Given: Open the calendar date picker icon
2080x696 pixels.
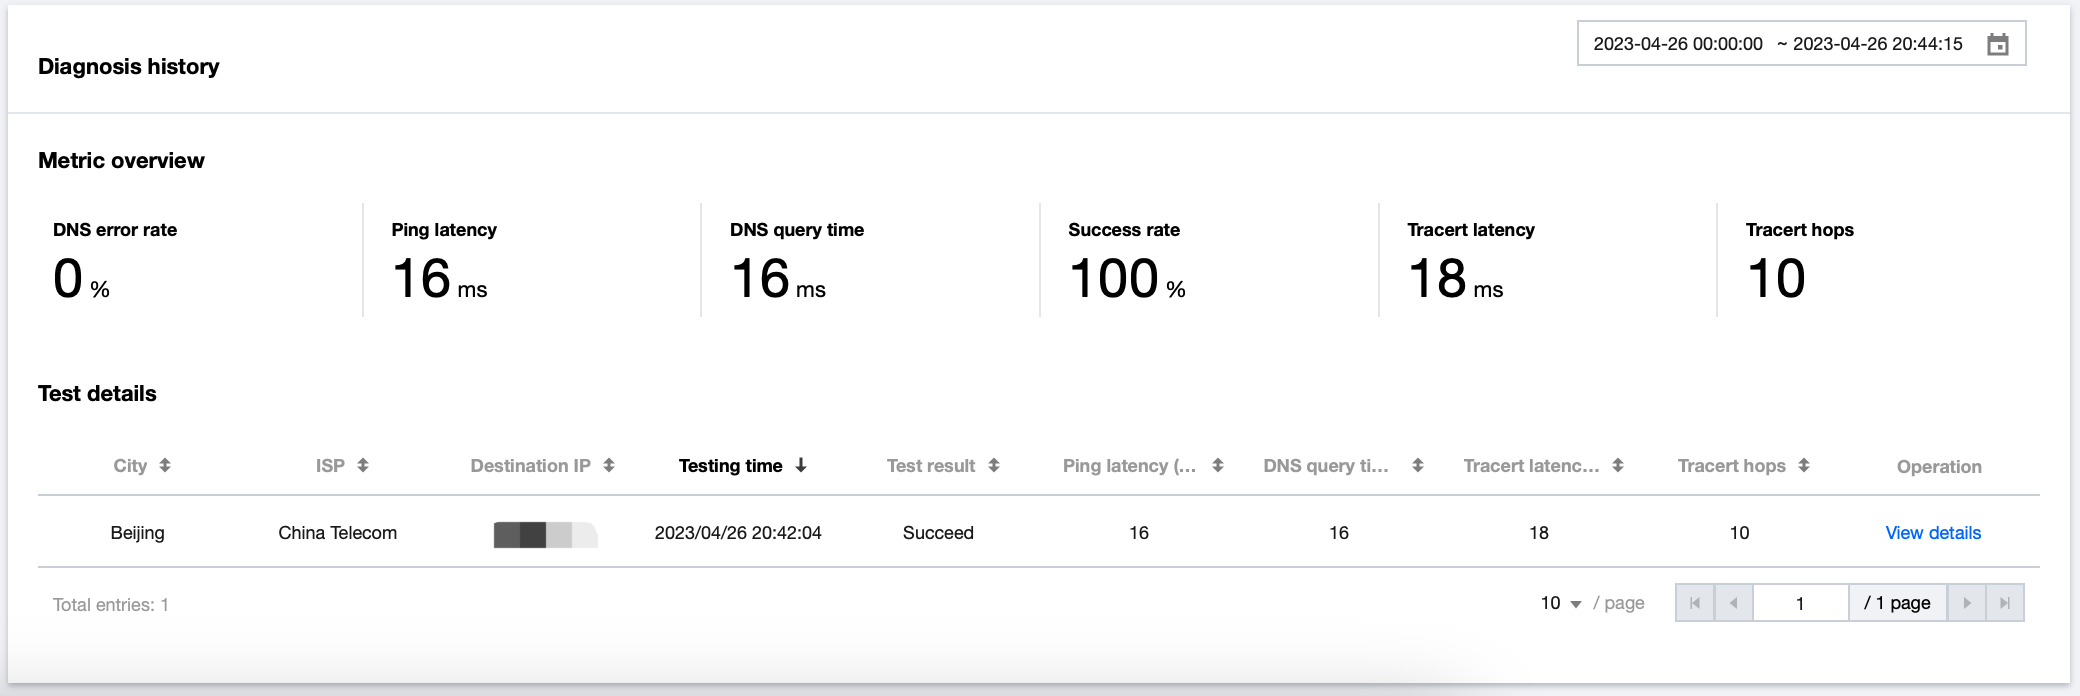Looking at the screenshot, I should pyautogui.click(x=1997, y=44).
